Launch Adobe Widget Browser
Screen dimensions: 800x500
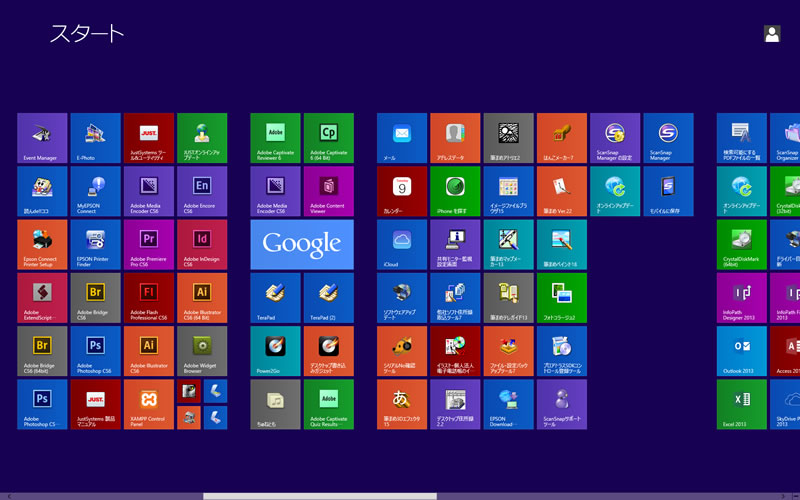pyautogui.click(x=202, y=352)
